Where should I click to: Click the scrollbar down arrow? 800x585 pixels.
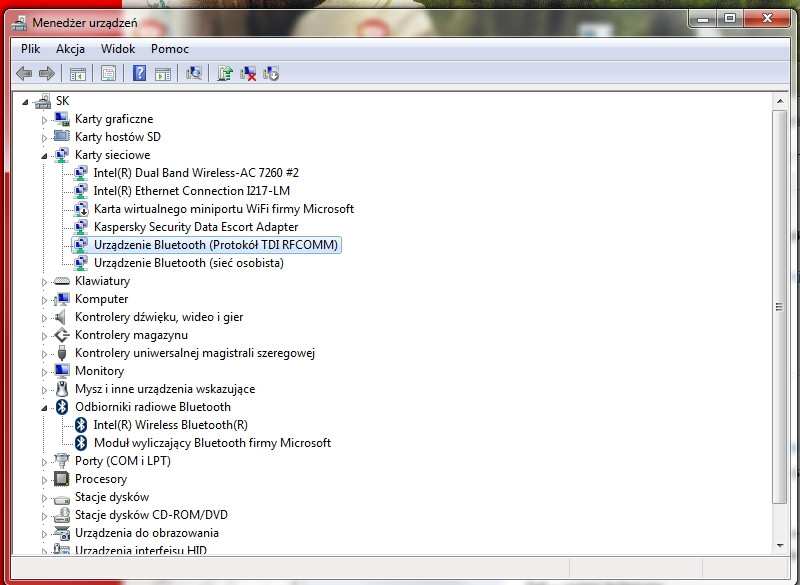click(780, 546)
